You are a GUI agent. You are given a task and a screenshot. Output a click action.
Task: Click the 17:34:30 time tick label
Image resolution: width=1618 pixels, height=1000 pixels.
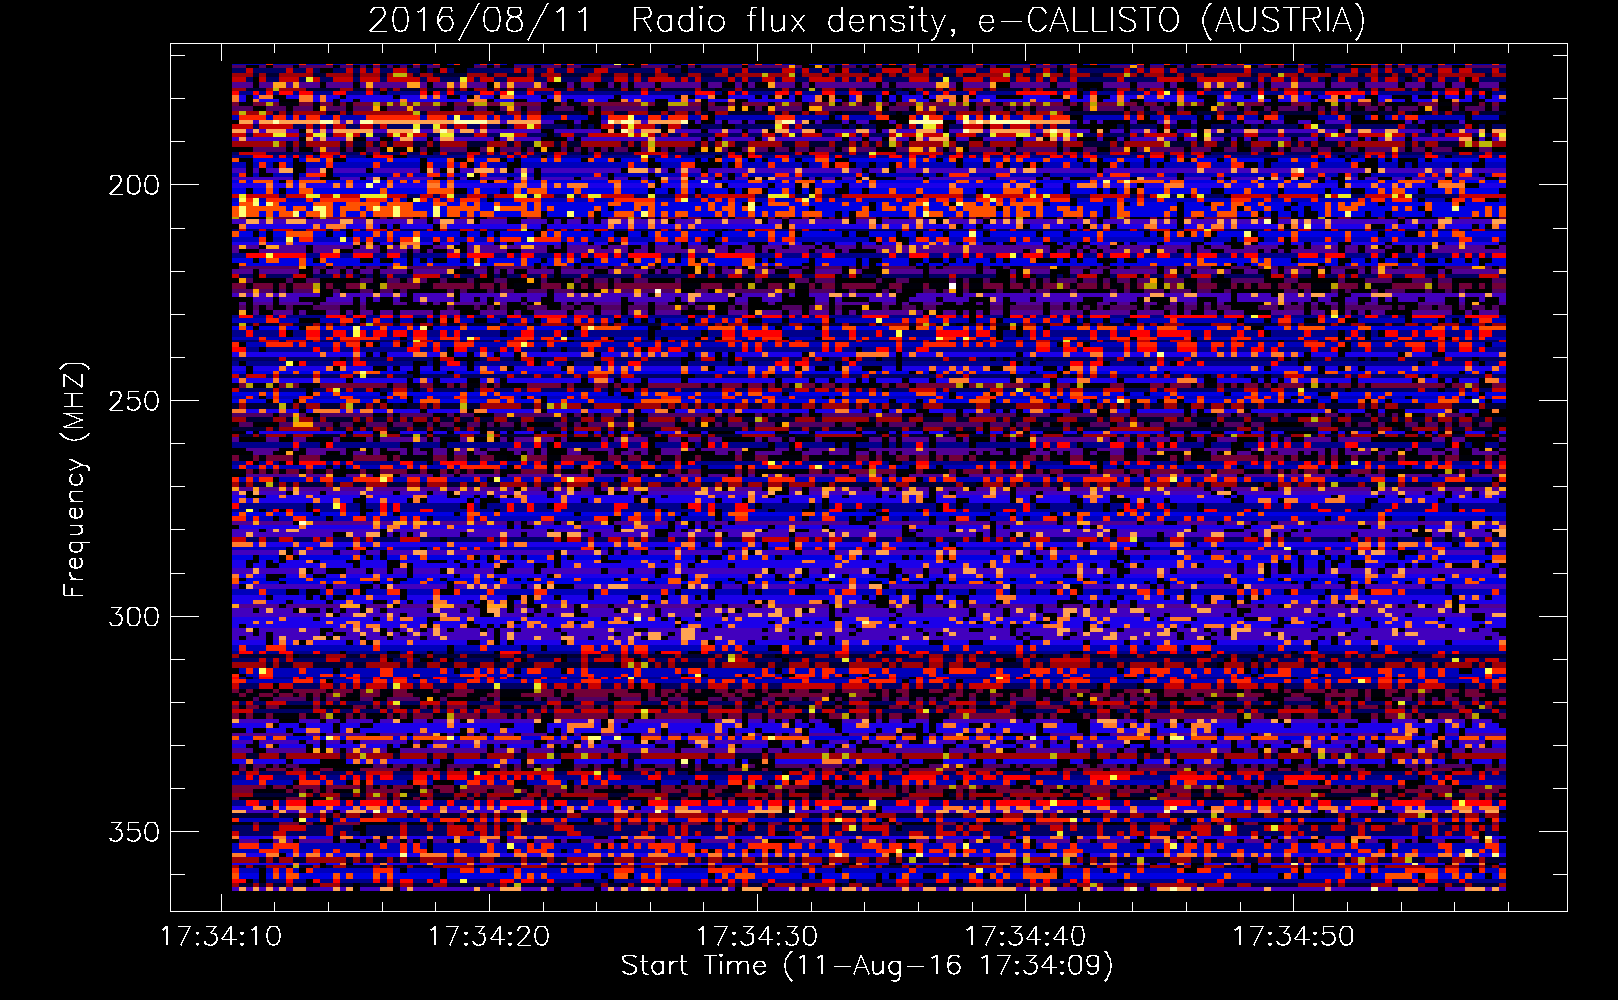(x=757, y=937)
